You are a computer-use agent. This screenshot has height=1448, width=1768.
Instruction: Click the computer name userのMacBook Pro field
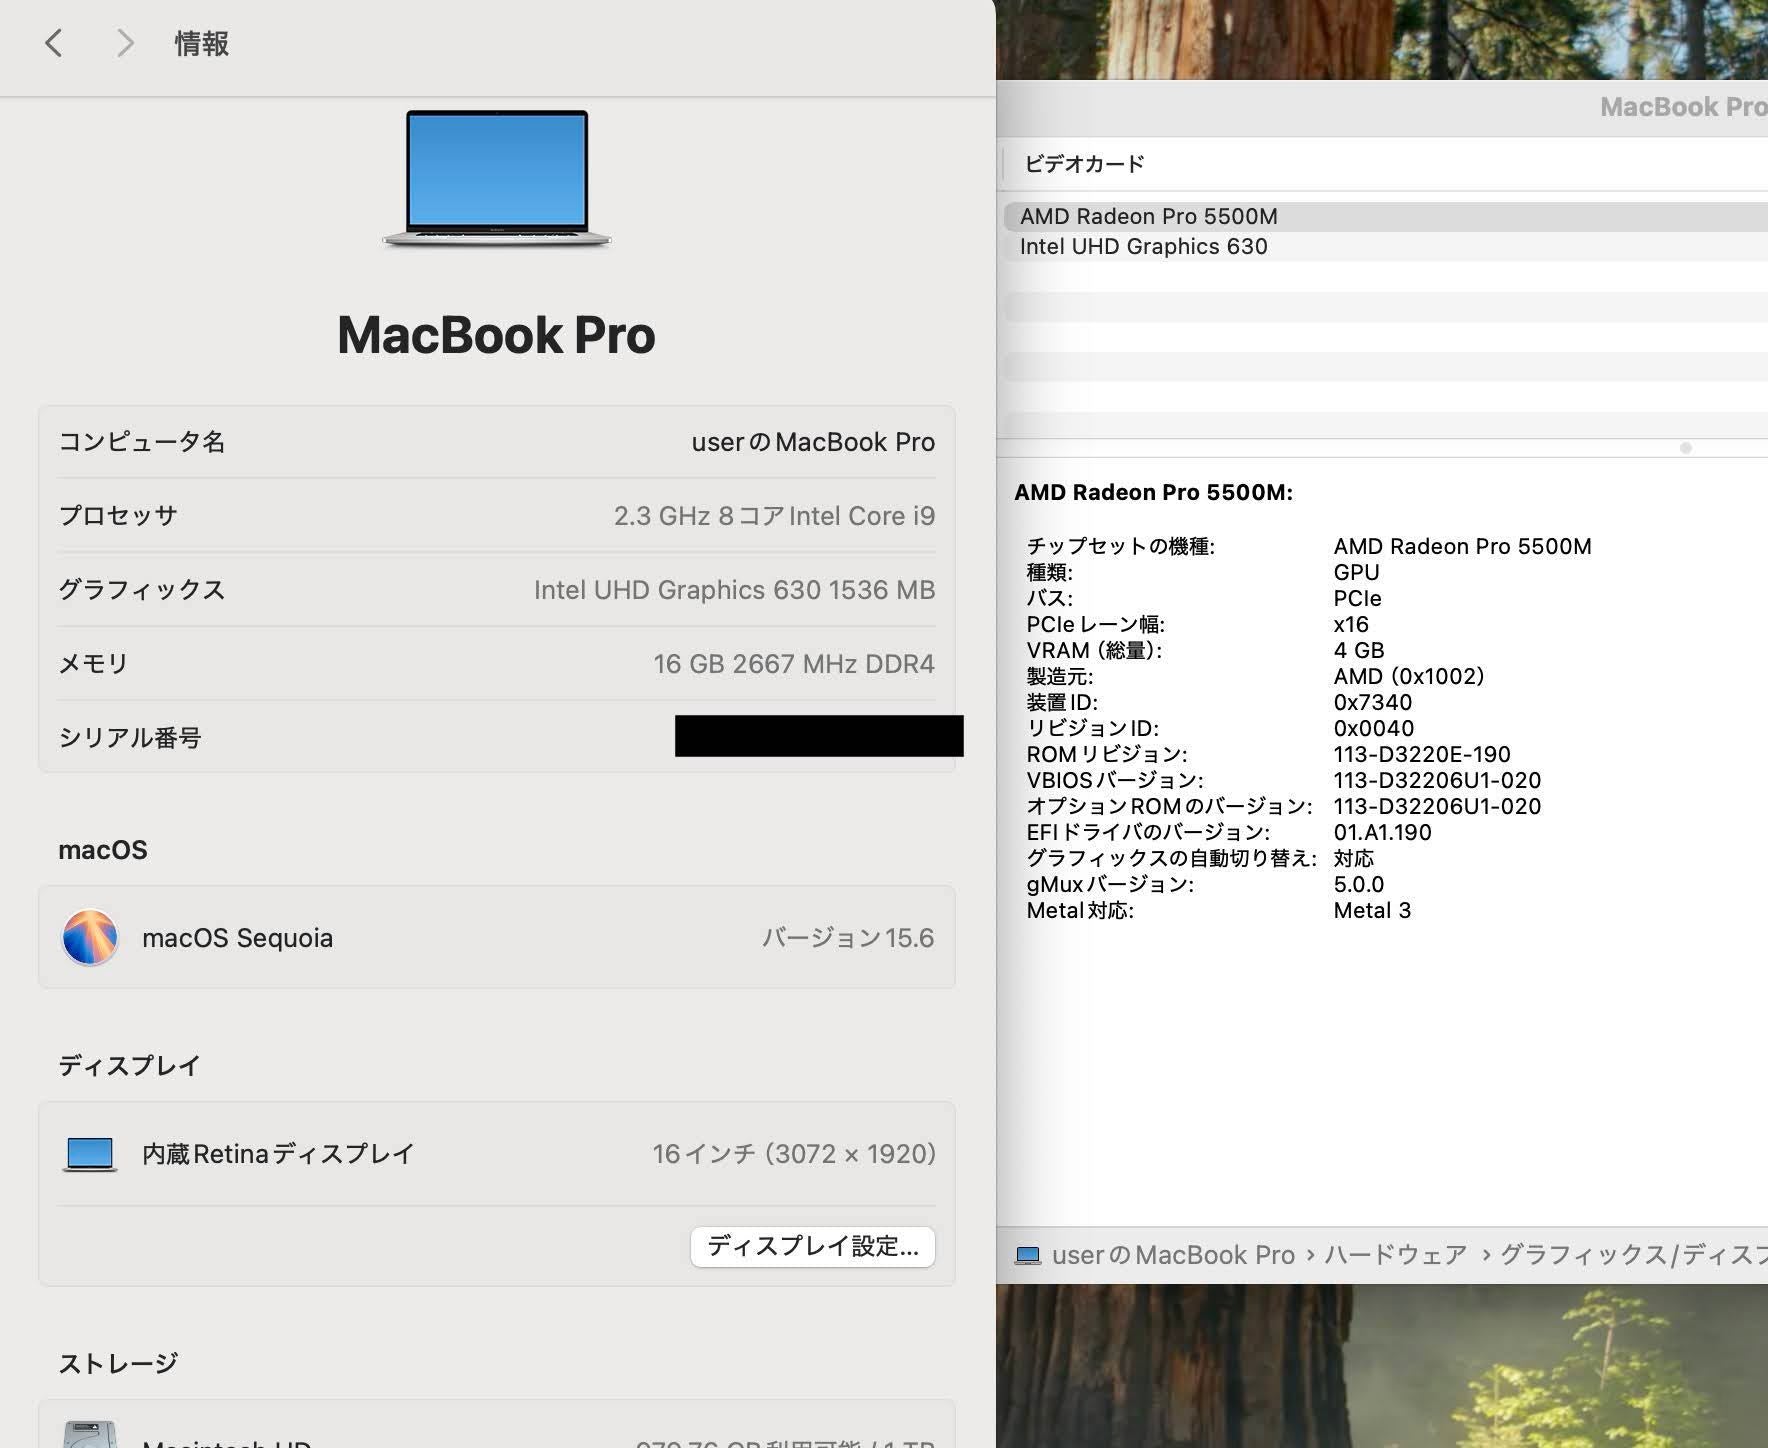click(x=812, y=442)
